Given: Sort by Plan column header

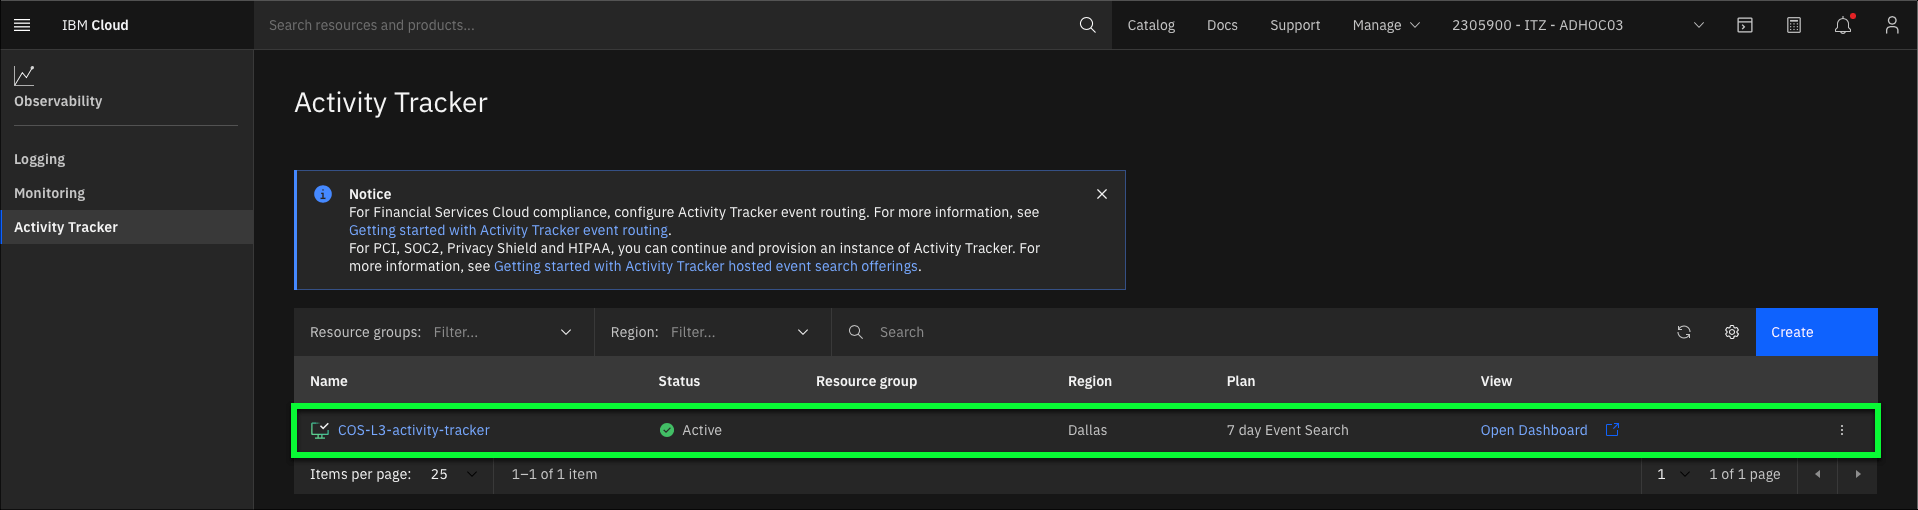Looking at the screenshot, I should tap(1241, 381).
